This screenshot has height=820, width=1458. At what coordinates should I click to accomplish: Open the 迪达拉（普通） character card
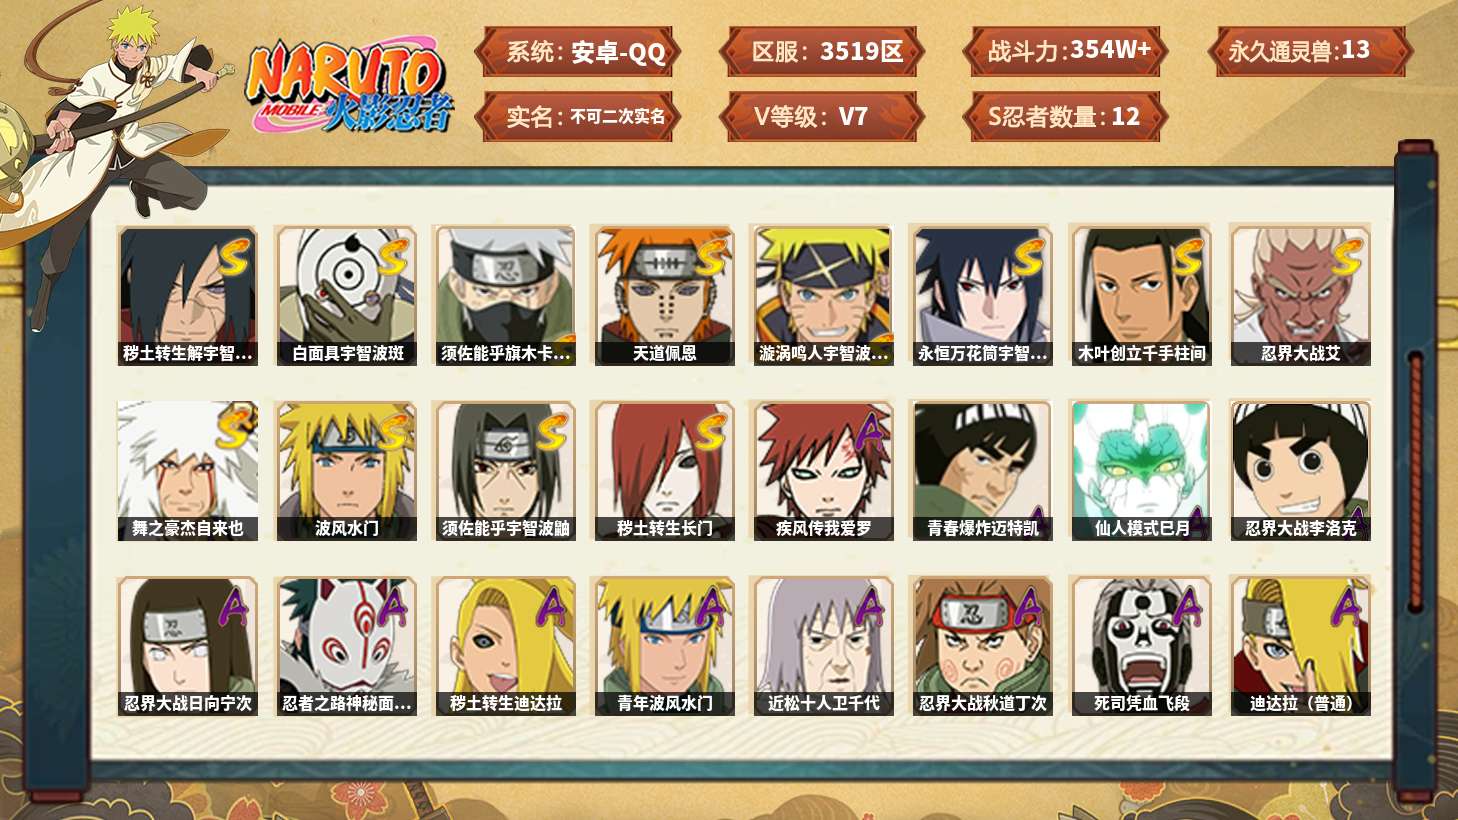(1300, 646)
